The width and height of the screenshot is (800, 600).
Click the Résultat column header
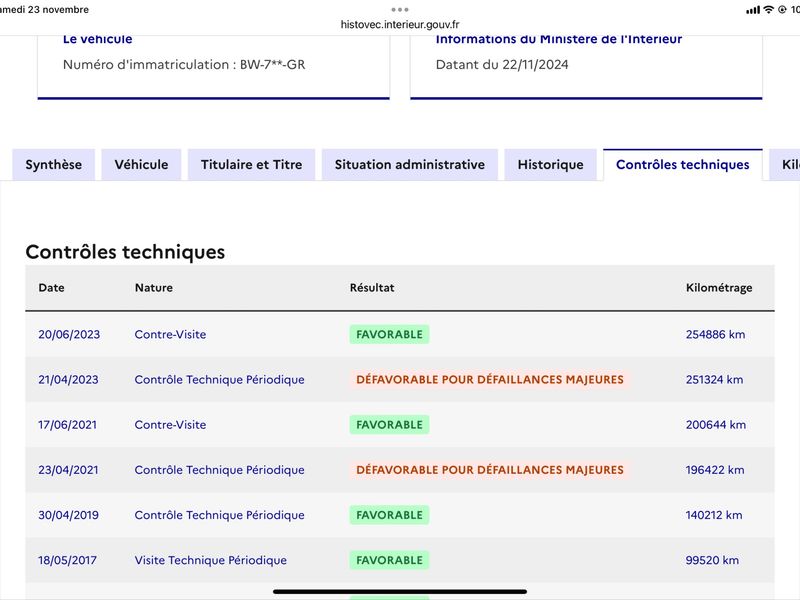372,288
